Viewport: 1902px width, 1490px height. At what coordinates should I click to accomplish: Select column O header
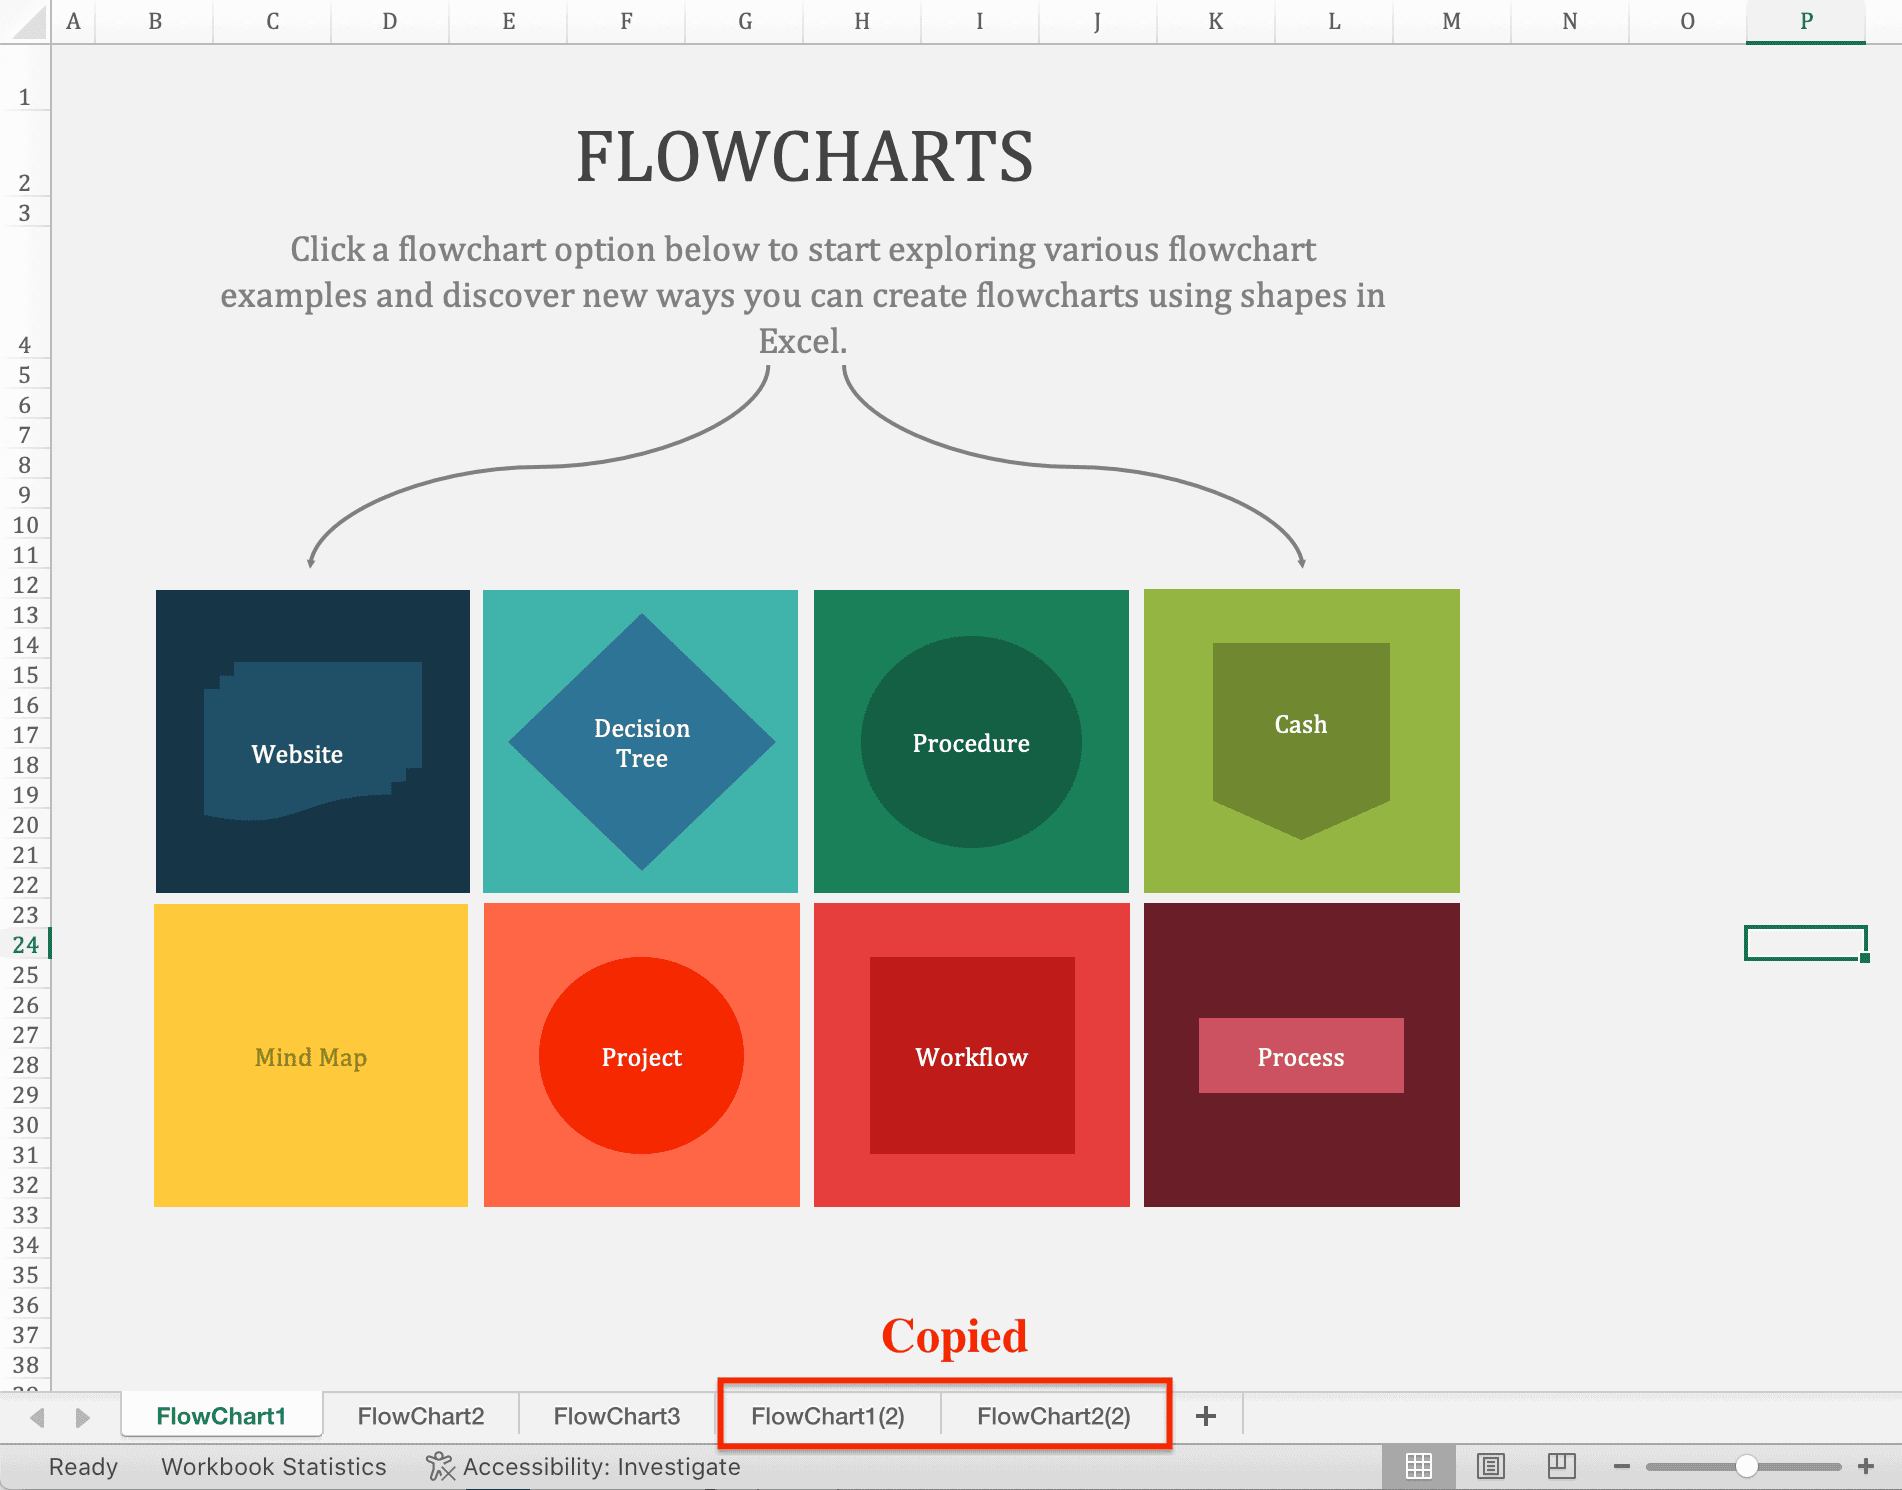[x=1688, y=21]
